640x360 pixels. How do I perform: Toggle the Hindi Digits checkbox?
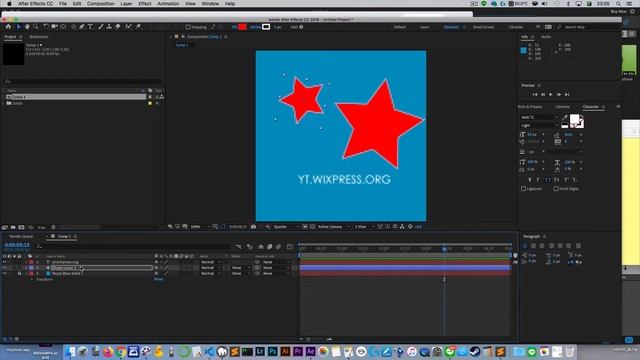(x=556, y=189)
